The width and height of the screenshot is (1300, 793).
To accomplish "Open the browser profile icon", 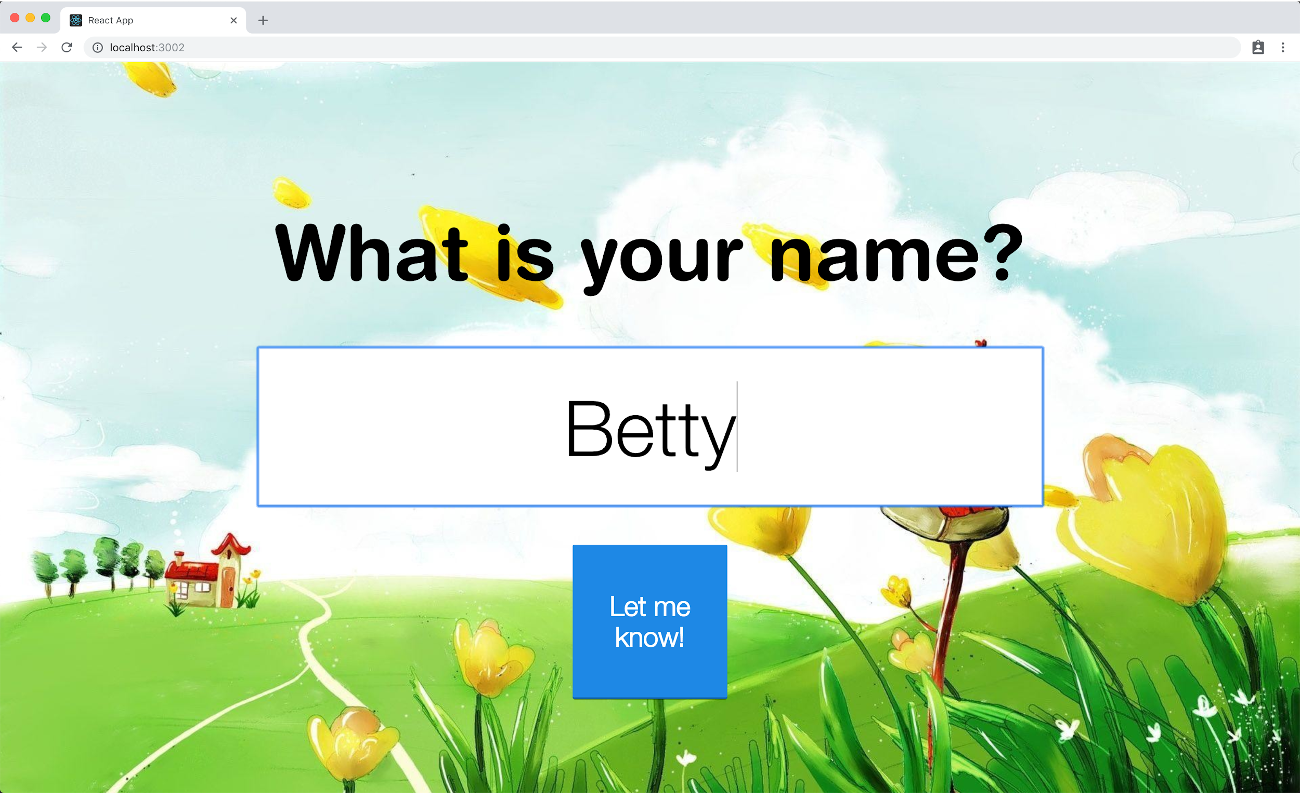I will [x=1258, y=47].
